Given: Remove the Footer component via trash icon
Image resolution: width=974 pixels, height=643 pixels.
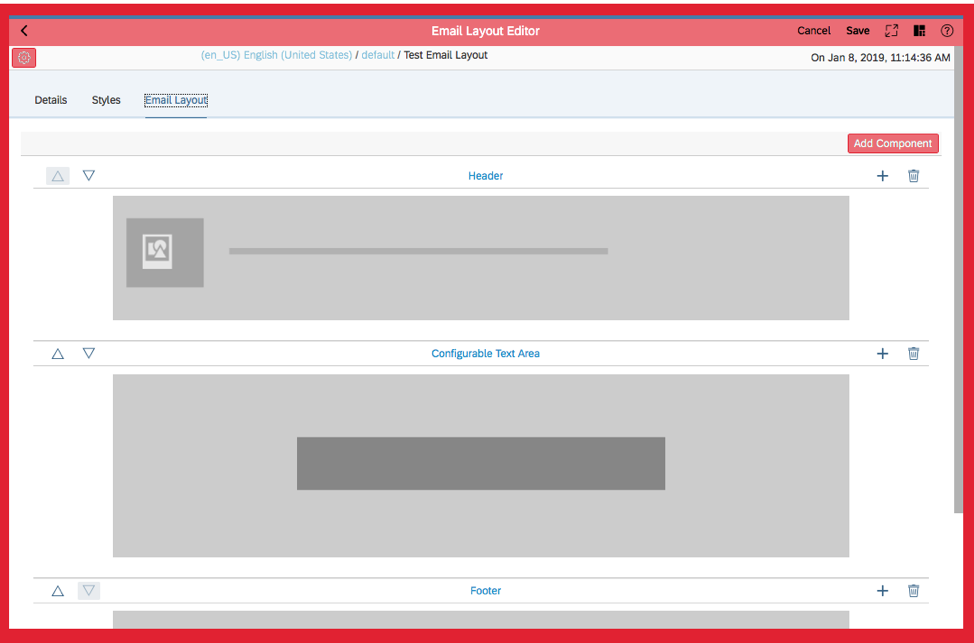Looking at the screenshot, I should coord(913,591).
